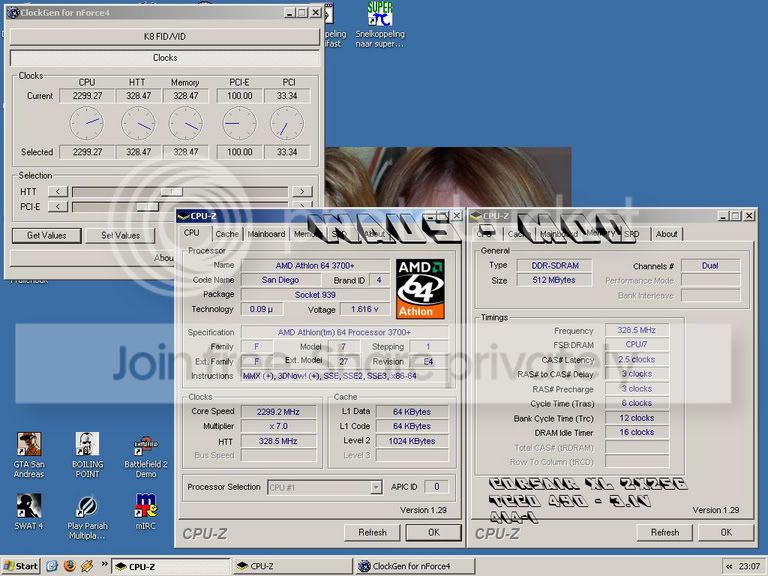Click DRAM Idle Timer 16 clocks value
The height and width of the screenshot is (576, 768).
point(637,432)
